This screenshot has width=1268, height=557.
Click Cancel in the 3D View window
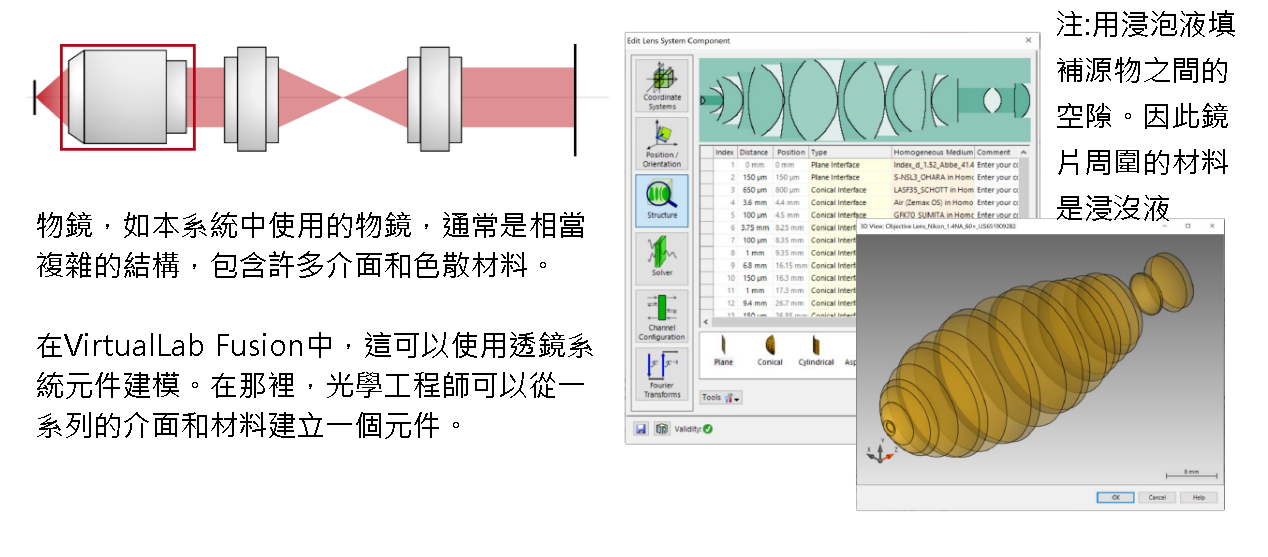coord(1156,497)
